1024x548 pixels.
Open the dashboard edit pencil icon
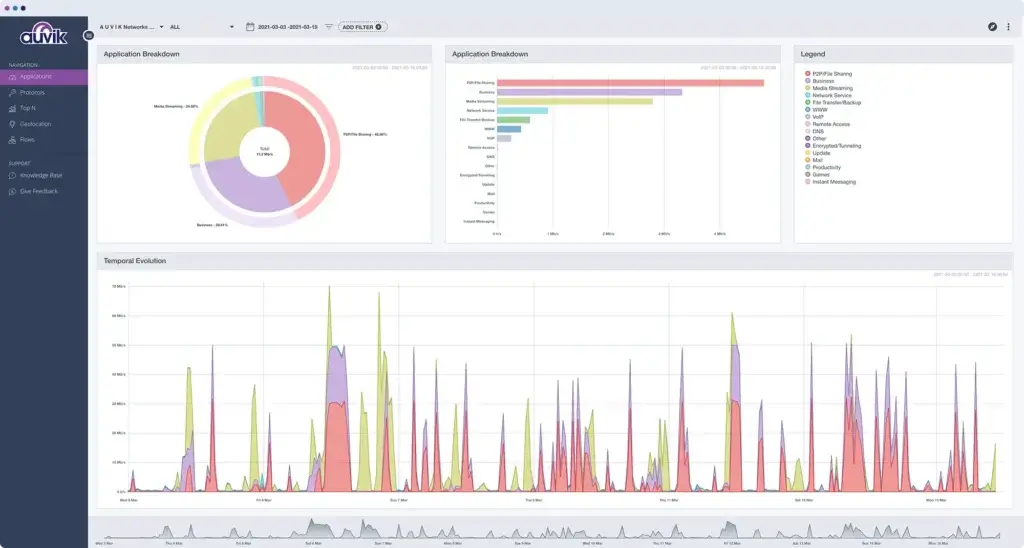[992, 27]
